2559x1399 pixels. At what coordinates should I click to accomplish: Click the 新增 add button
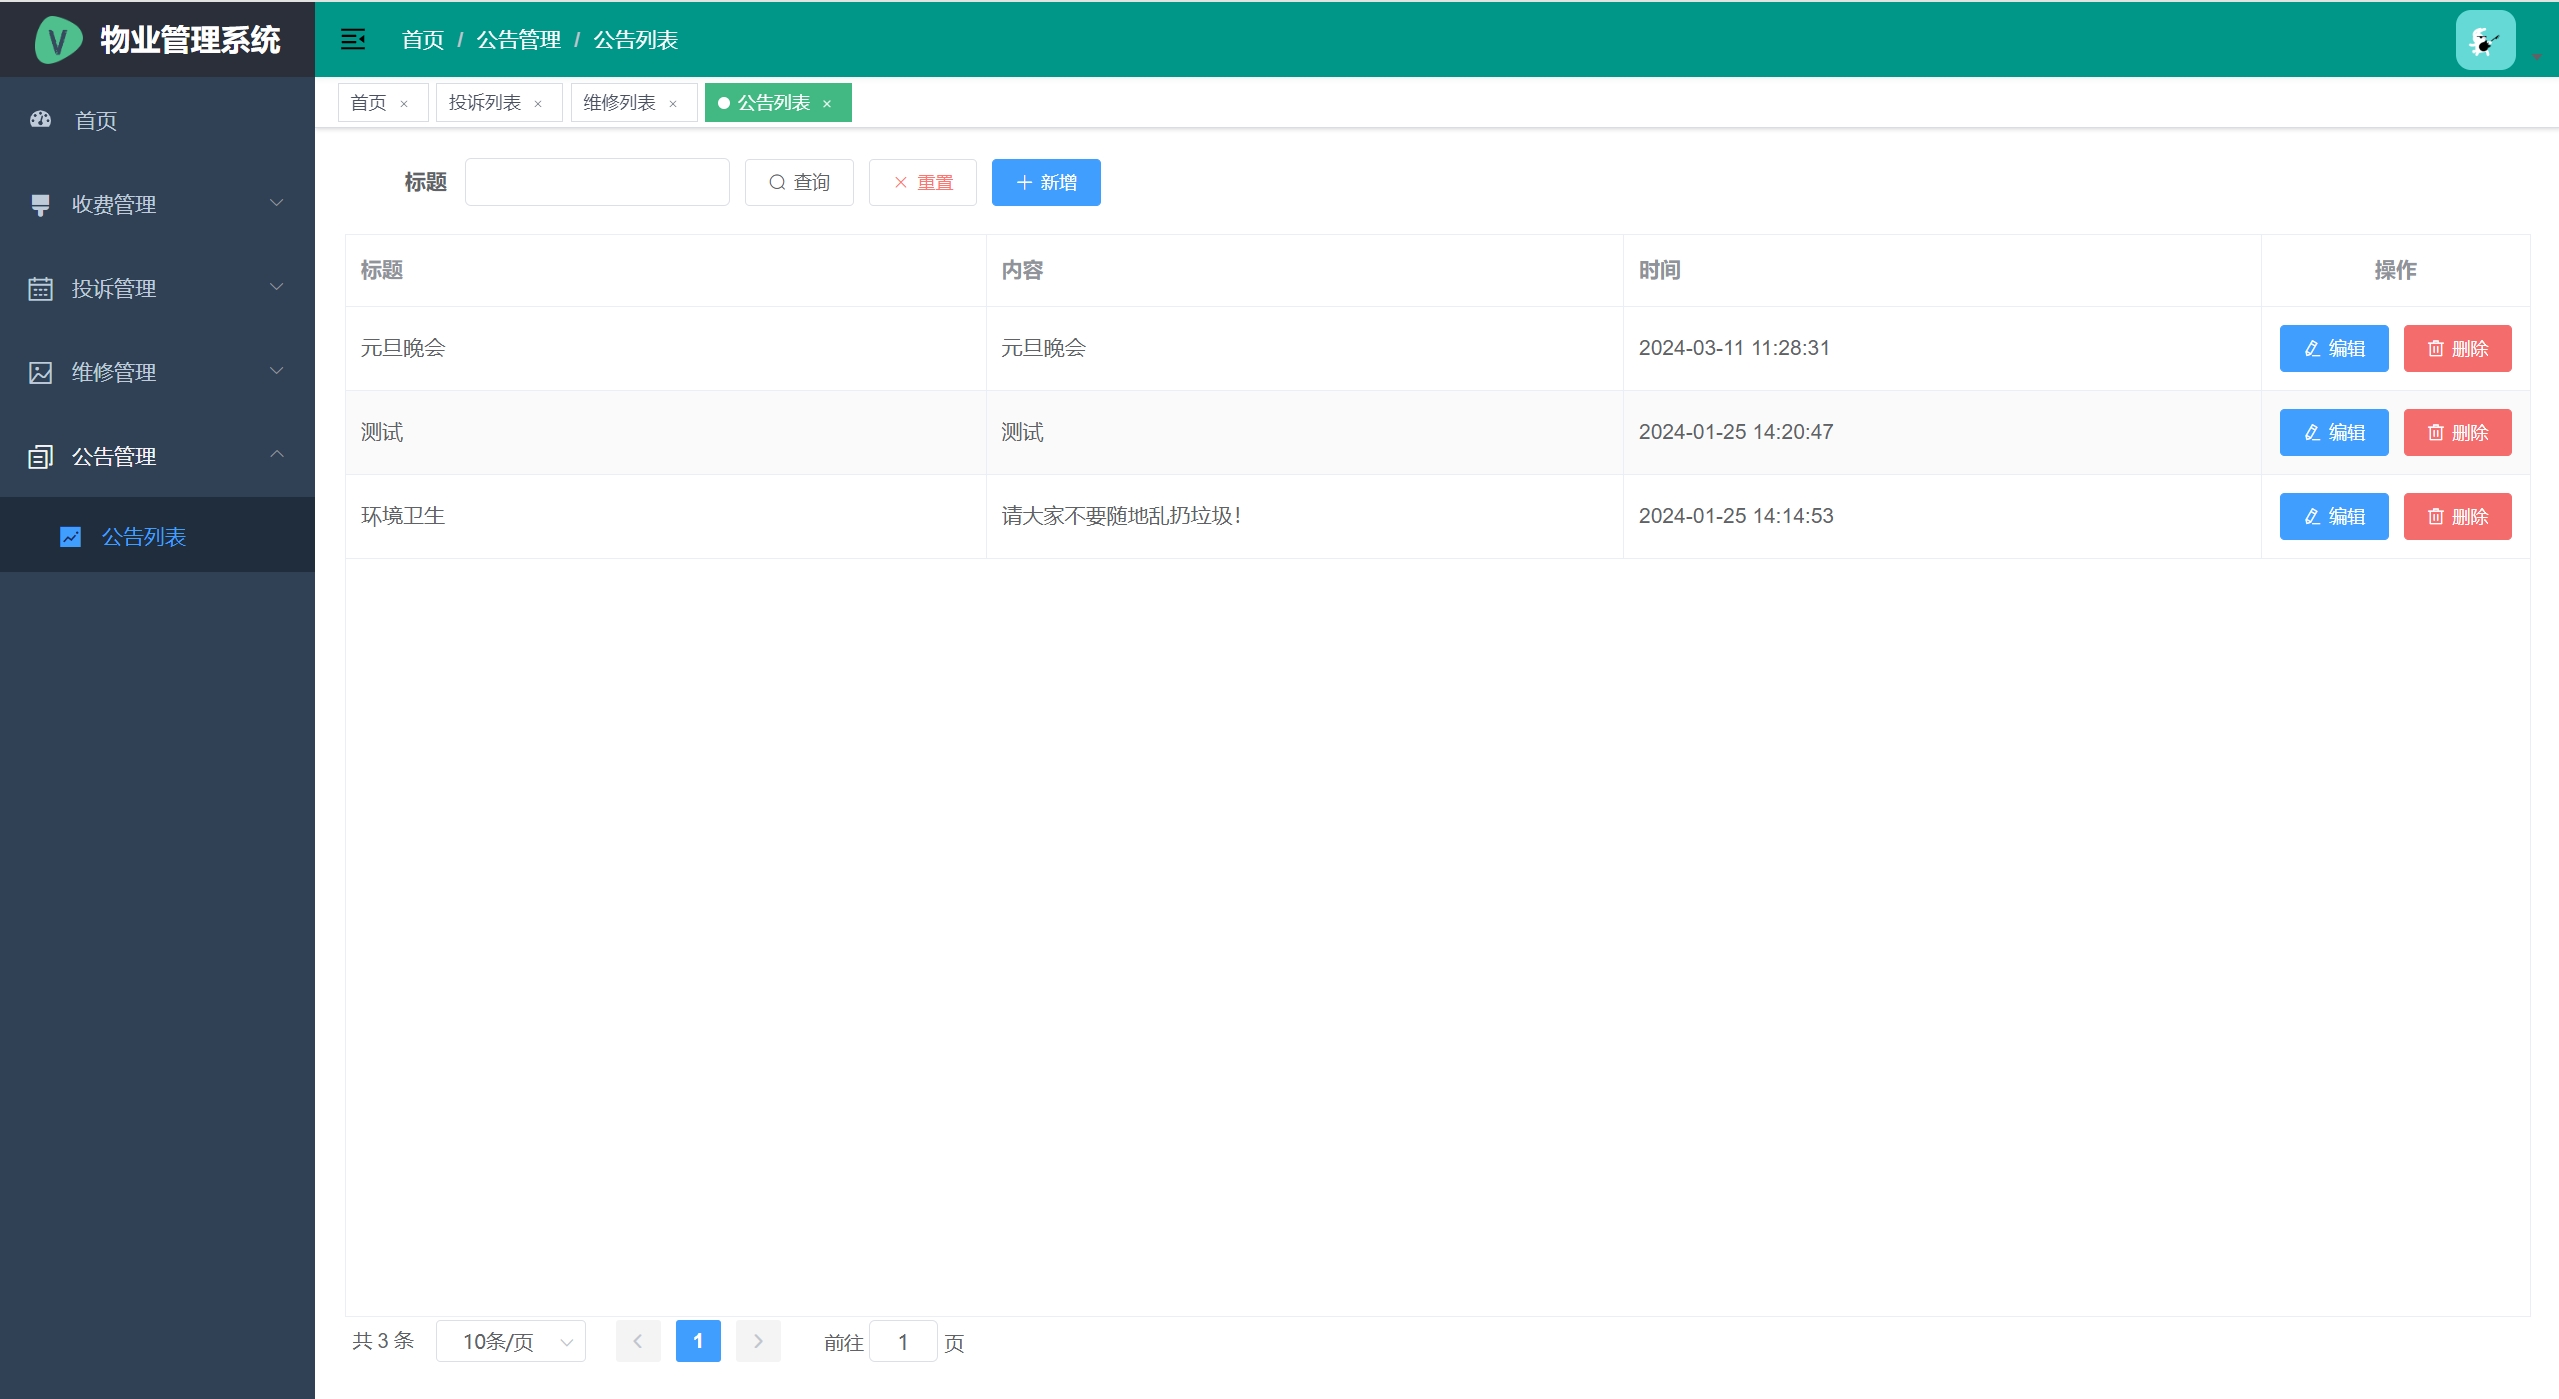pos(1046,182)
